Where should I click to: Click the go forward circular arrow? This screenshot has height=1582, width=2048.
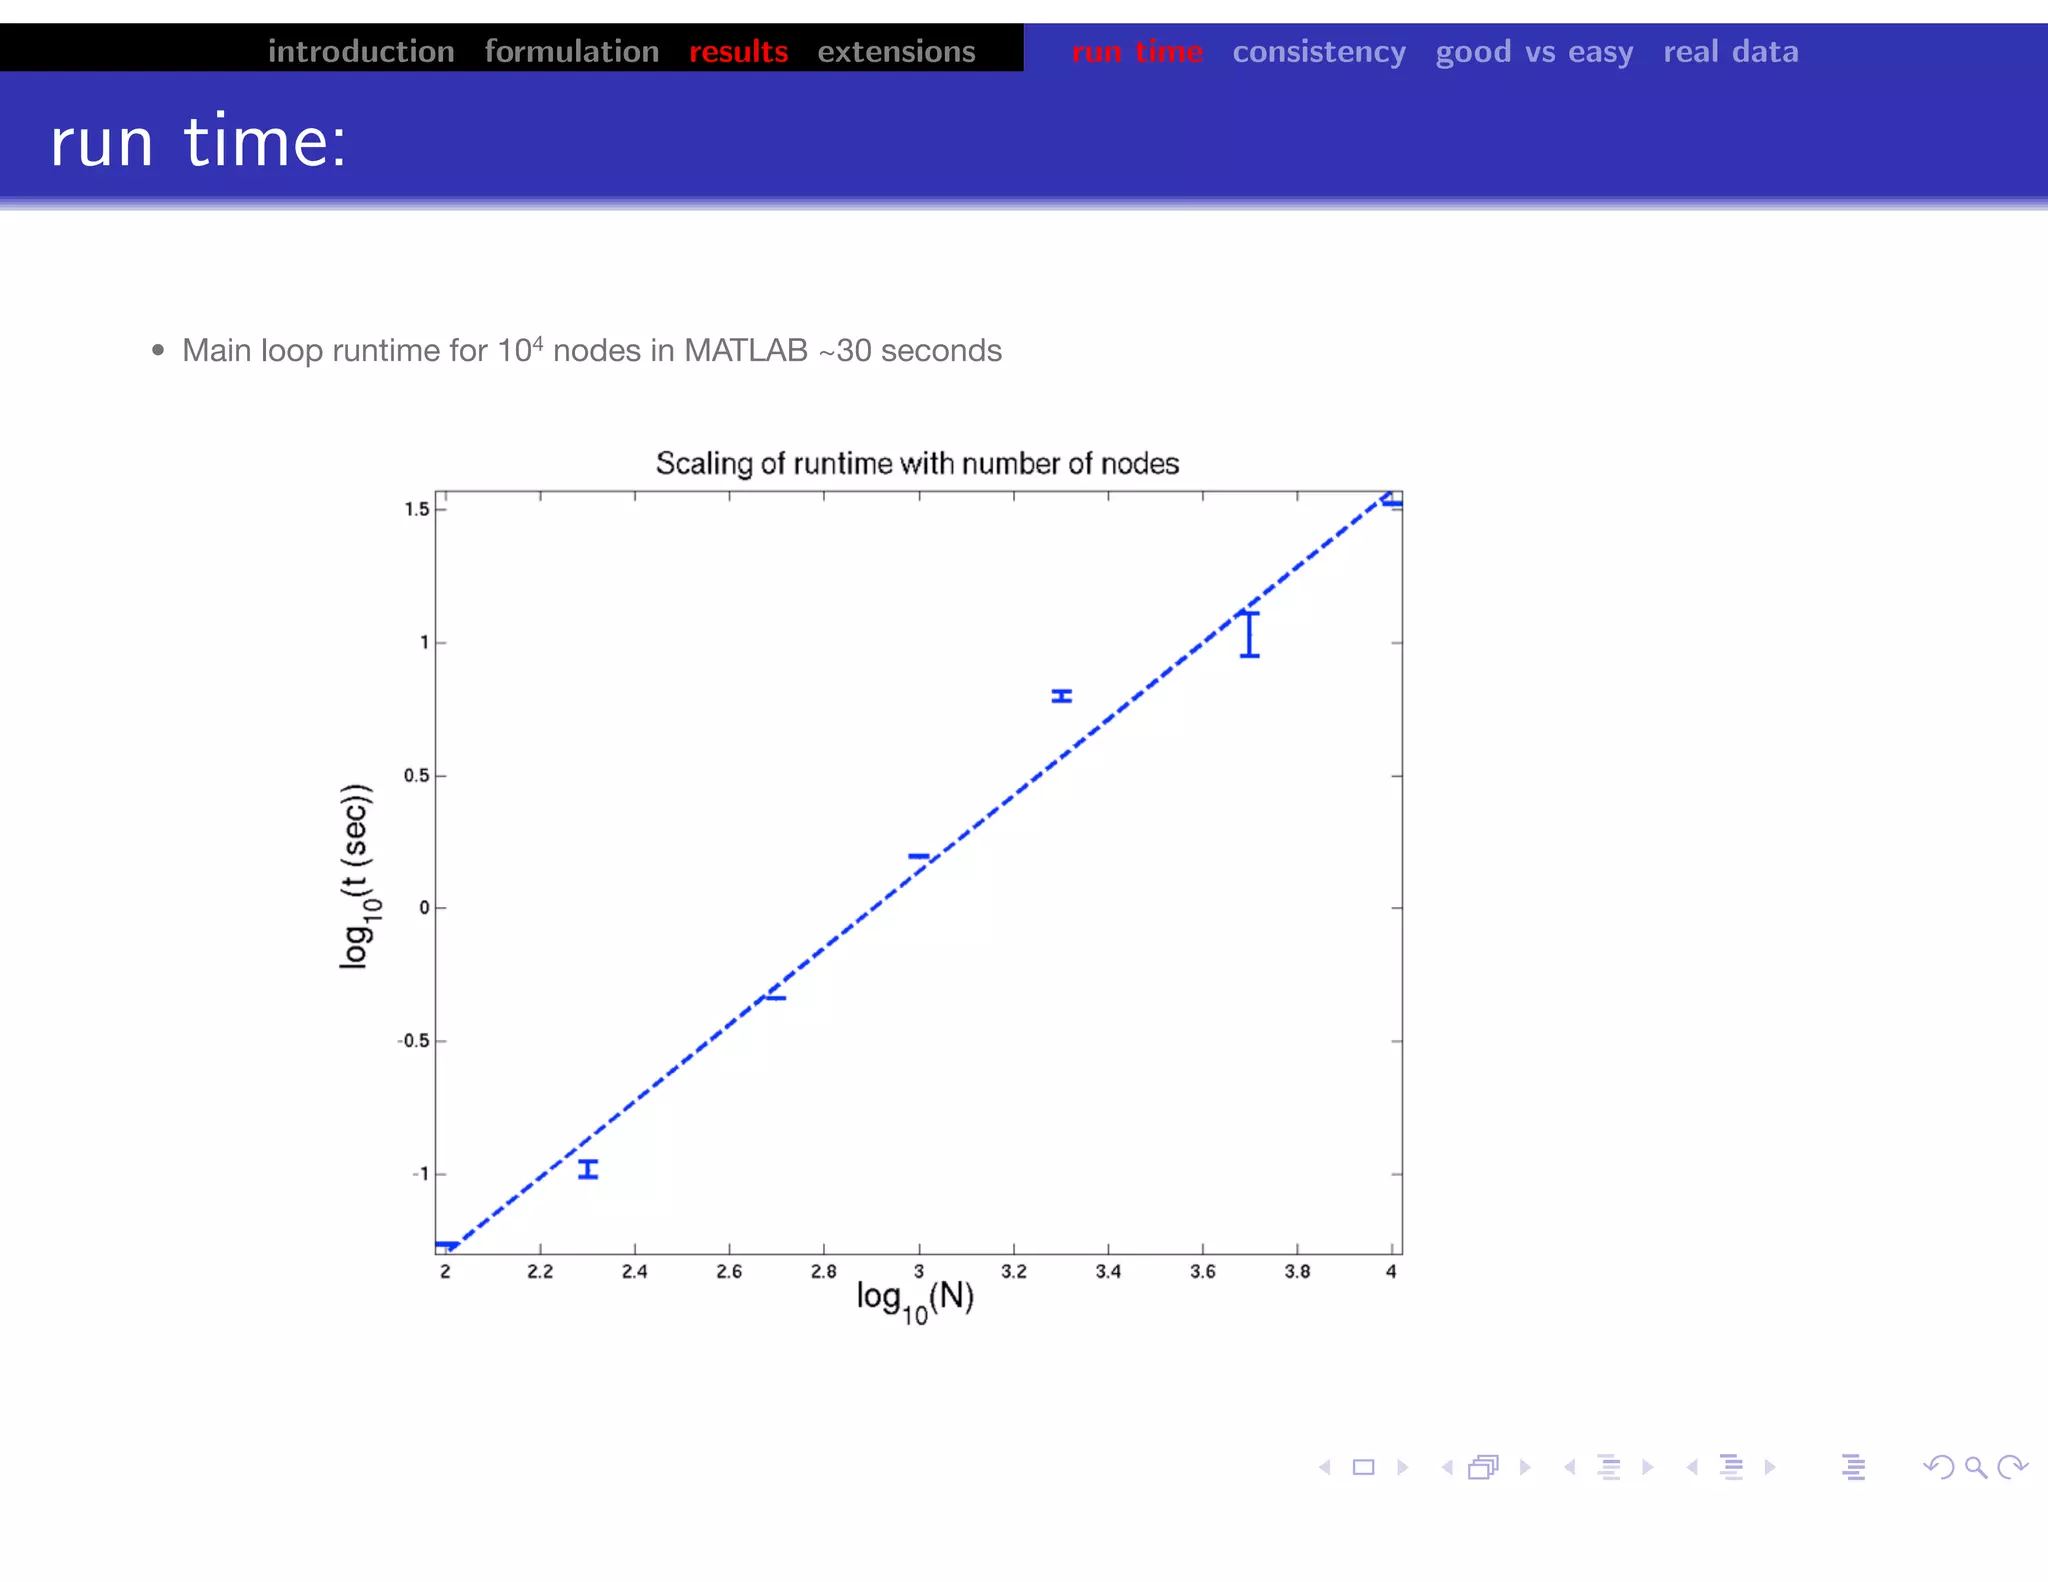pos(2012,1467)
